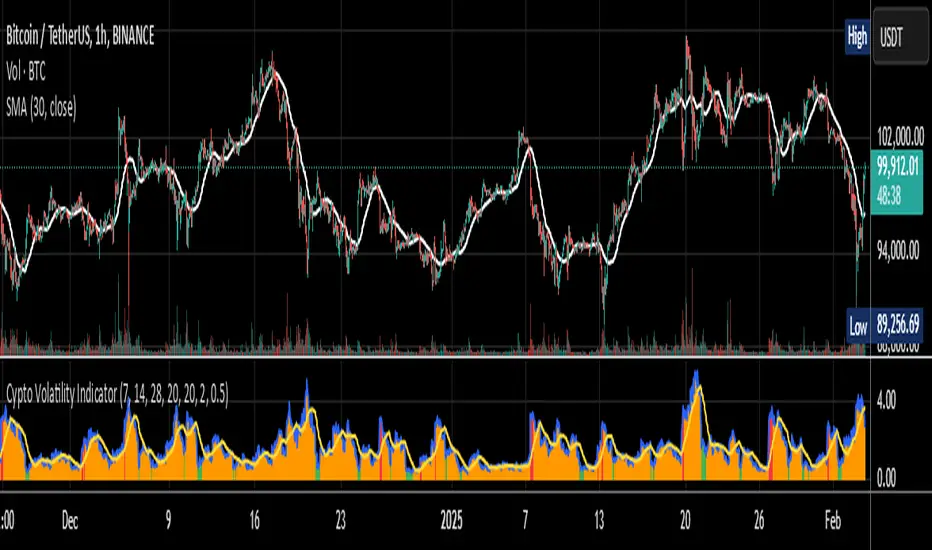Click the 4.00 volatility scale label
932x550 pixels.
click(x=886, y=400)
